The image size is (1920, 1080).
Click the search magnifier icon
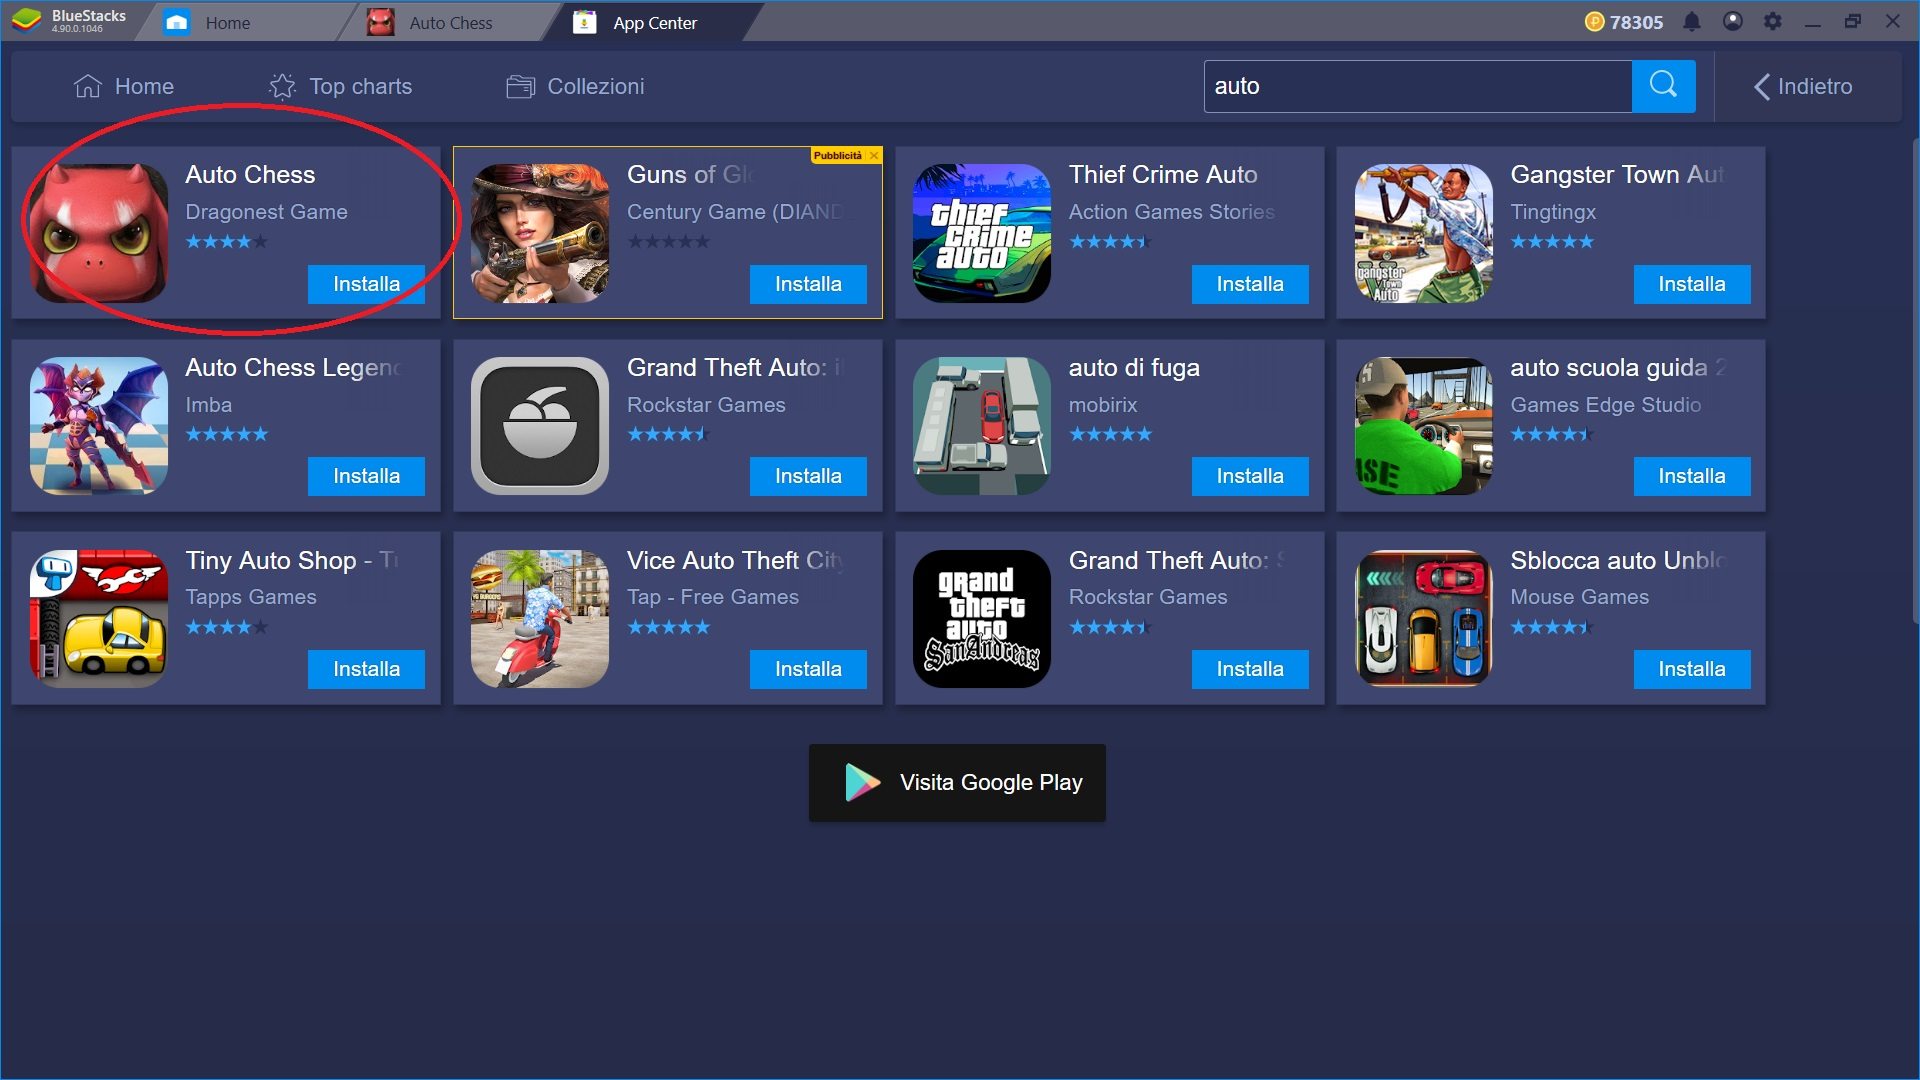pos(1664,86)
